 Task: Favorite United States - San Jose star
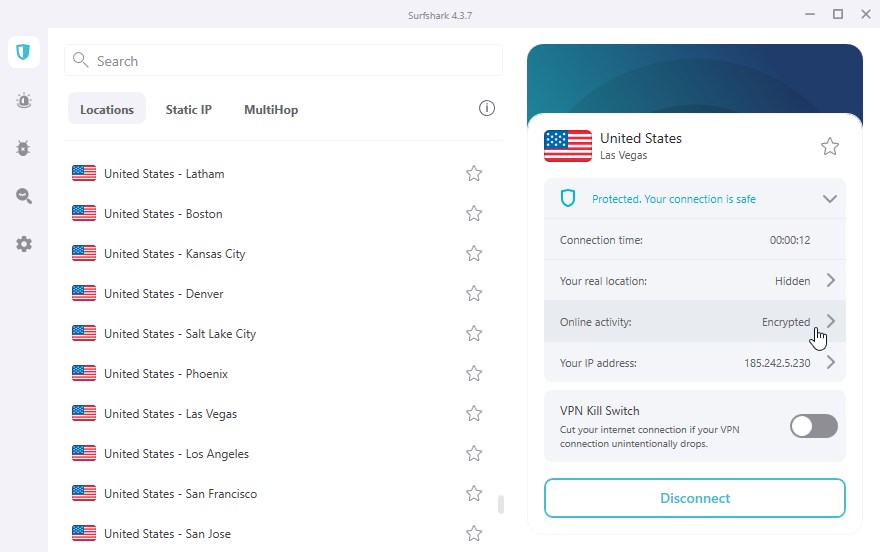tap(474, 533)
